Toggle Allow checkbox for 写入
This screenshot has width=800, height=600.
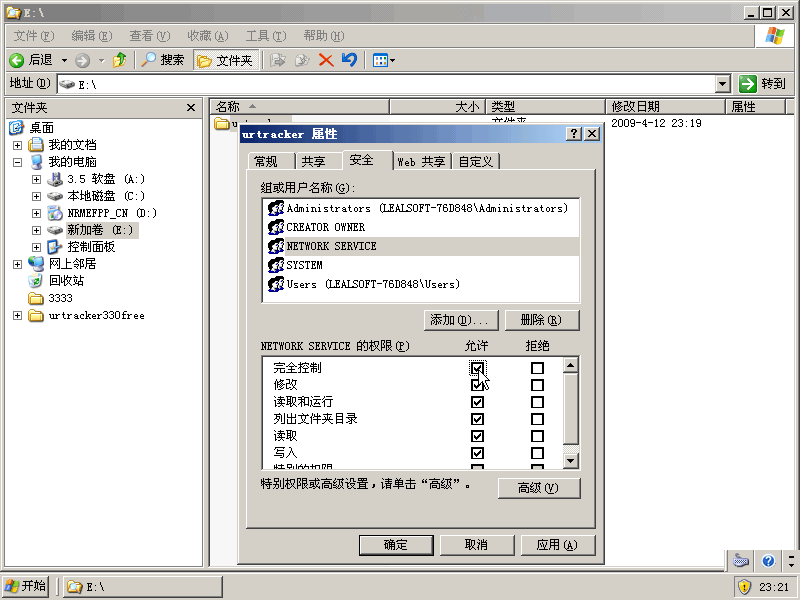click(x=477, y=453)
